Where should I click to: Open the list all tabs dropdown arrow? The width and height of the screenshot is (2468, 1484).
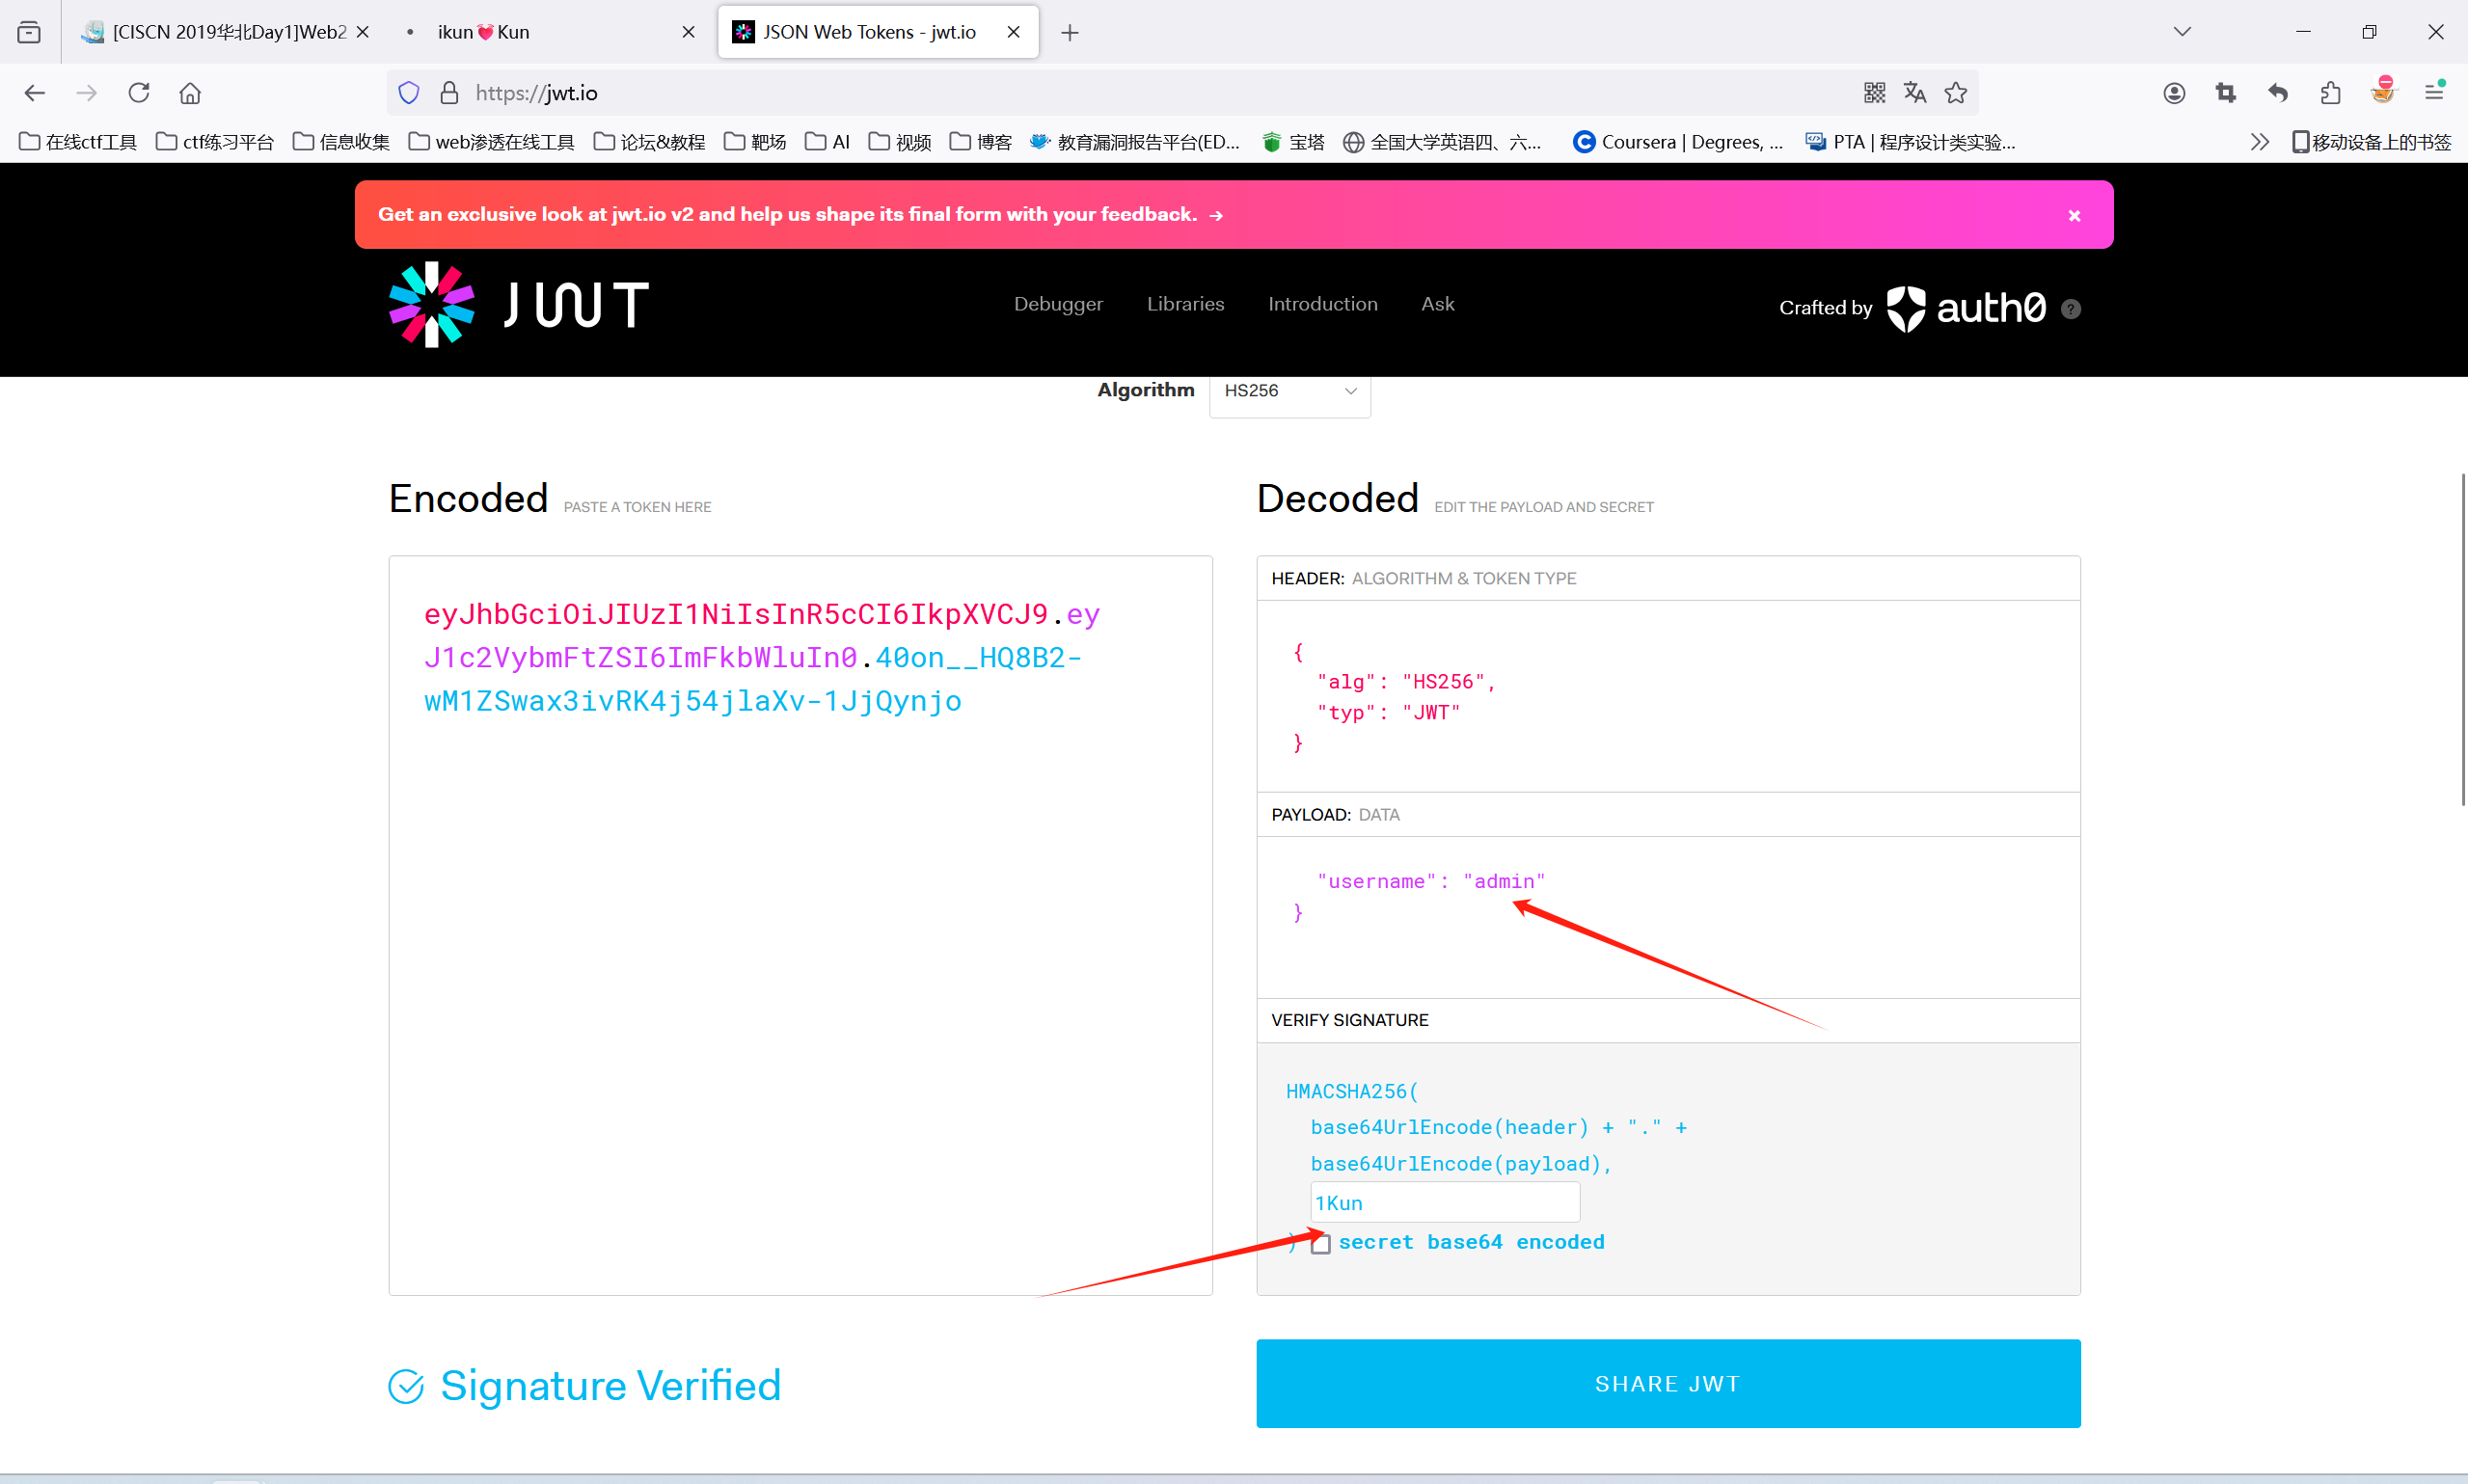[2182, 32]
